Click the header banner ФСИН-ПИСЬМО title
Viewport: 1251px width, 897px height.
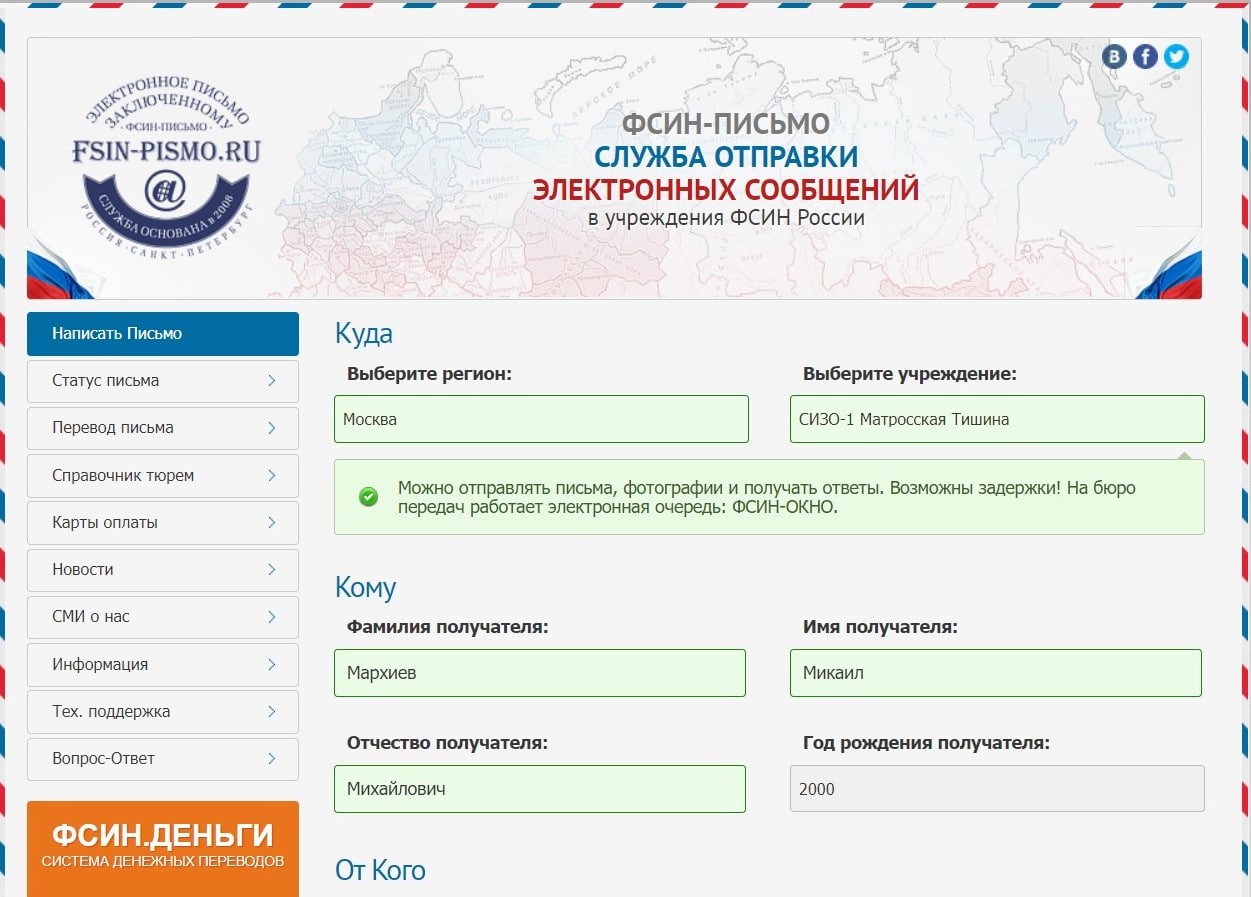[x=726, y=124]
